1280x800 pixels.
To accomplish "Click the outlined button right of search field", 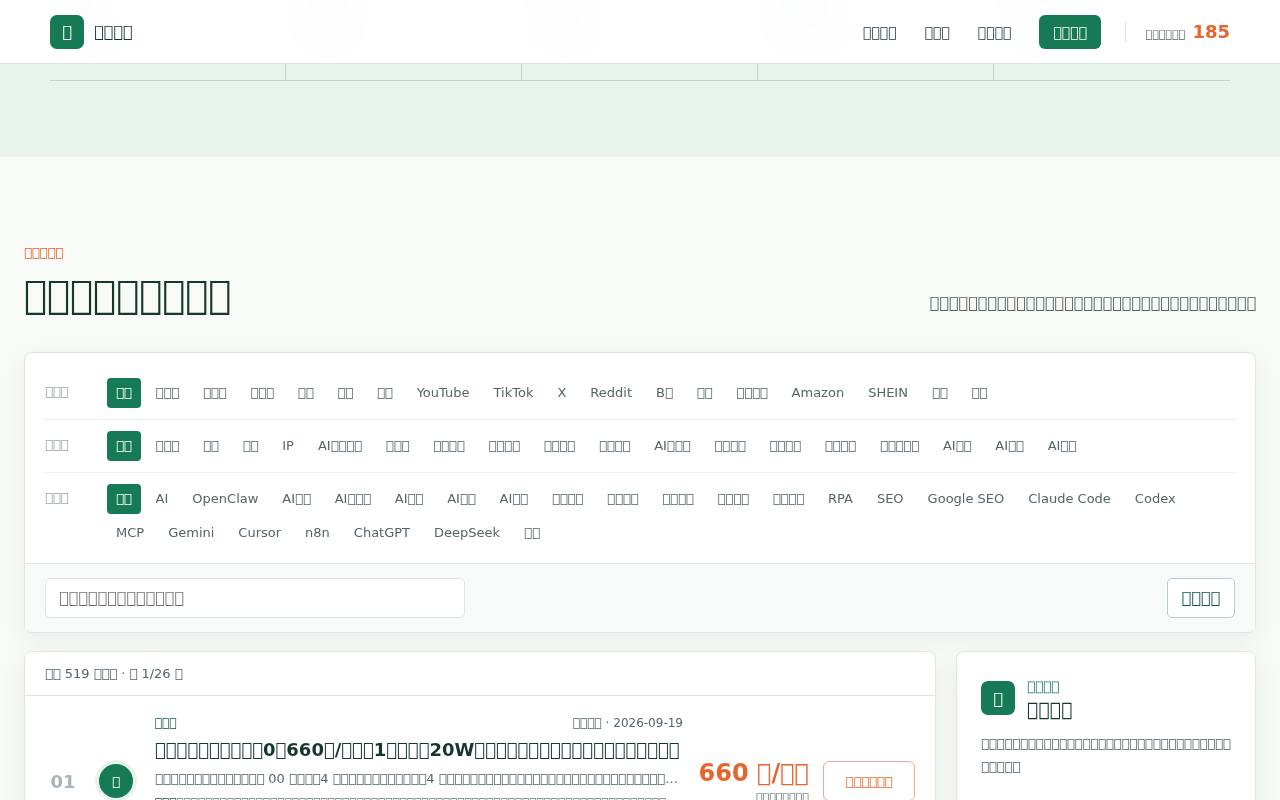I will pos(1201,598).
